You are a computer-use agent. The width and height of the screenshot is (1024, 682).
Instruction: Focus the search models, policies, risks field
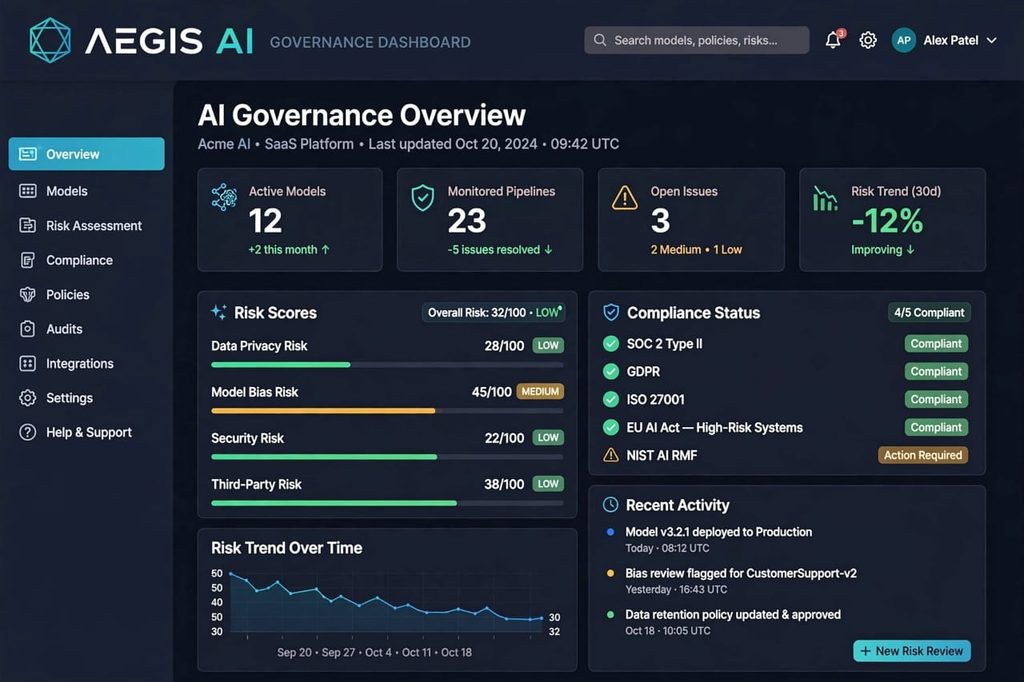click(697, 41)
